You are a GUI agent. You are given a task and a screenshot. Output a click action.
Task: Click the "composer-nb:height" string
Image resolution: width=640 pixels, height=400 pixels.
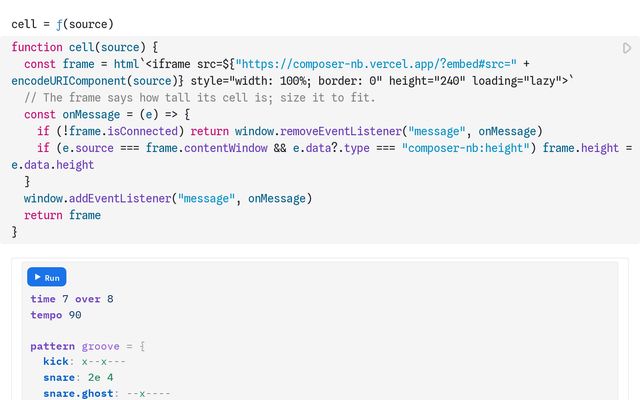click(468, 148)
